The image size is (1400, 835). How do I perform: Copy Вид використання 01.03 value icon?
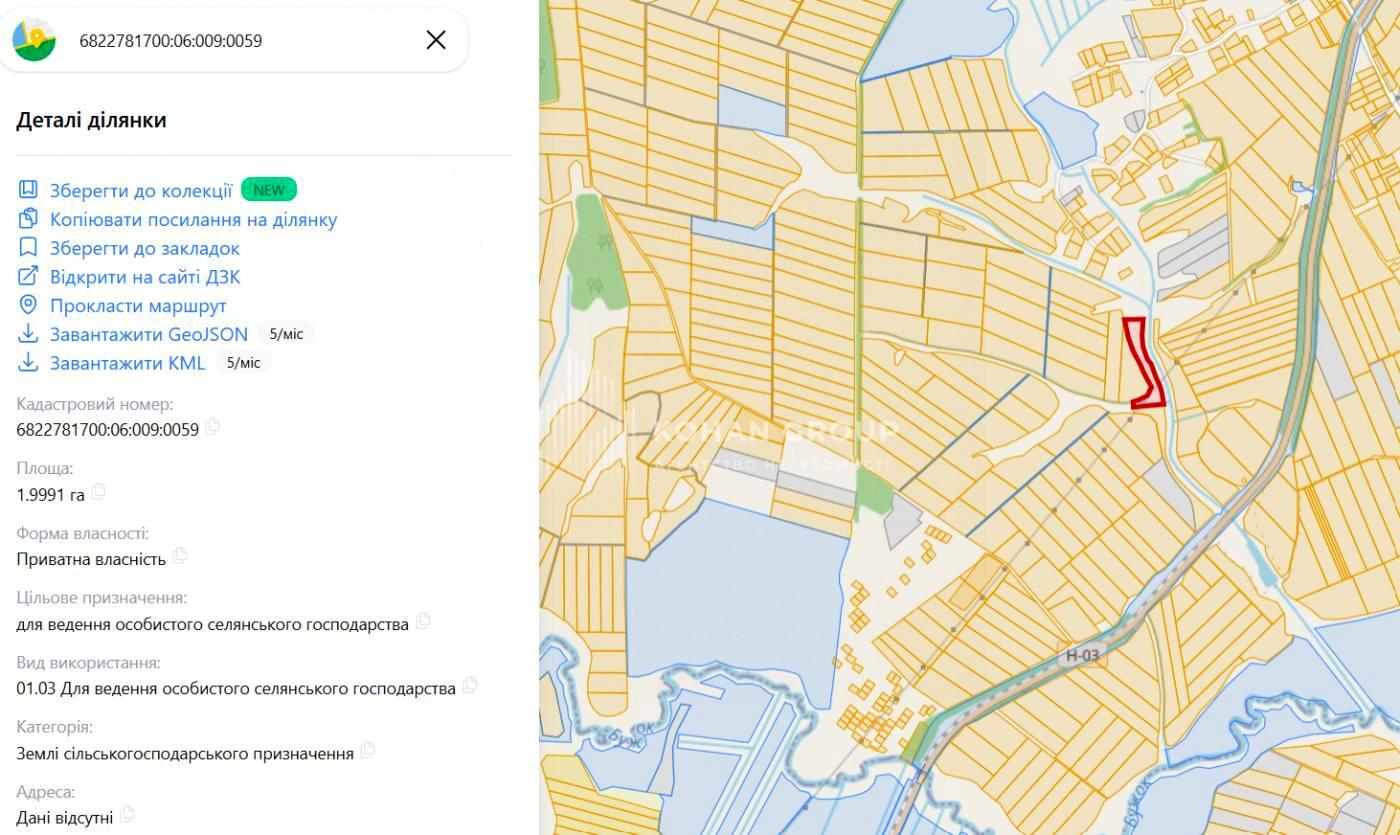[x=470, y=686]
